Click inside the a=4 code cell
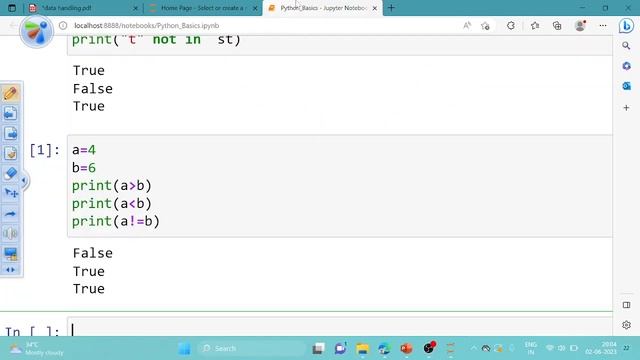The width and height of the screenshot is (640, 360). pyautogui.click(x=340, y=186)
